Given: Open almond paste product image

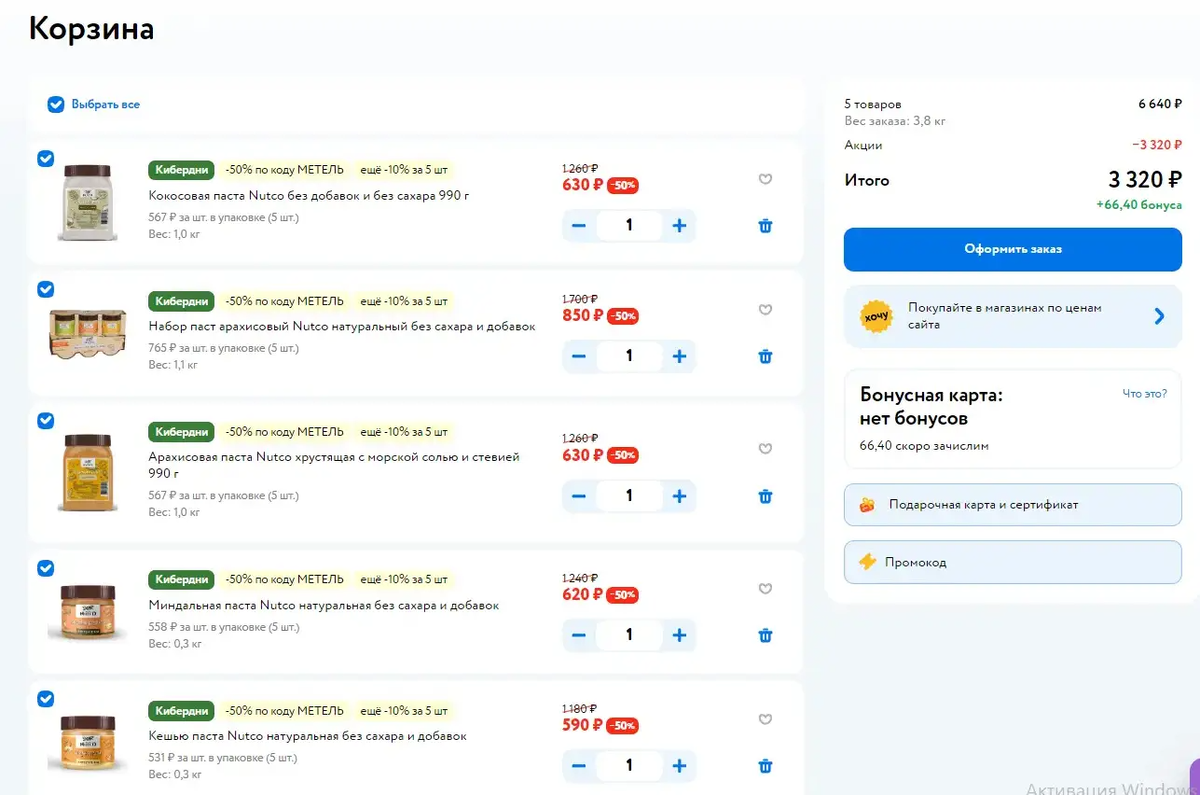Looking at the screenshot, I should [x=88, y=612].
